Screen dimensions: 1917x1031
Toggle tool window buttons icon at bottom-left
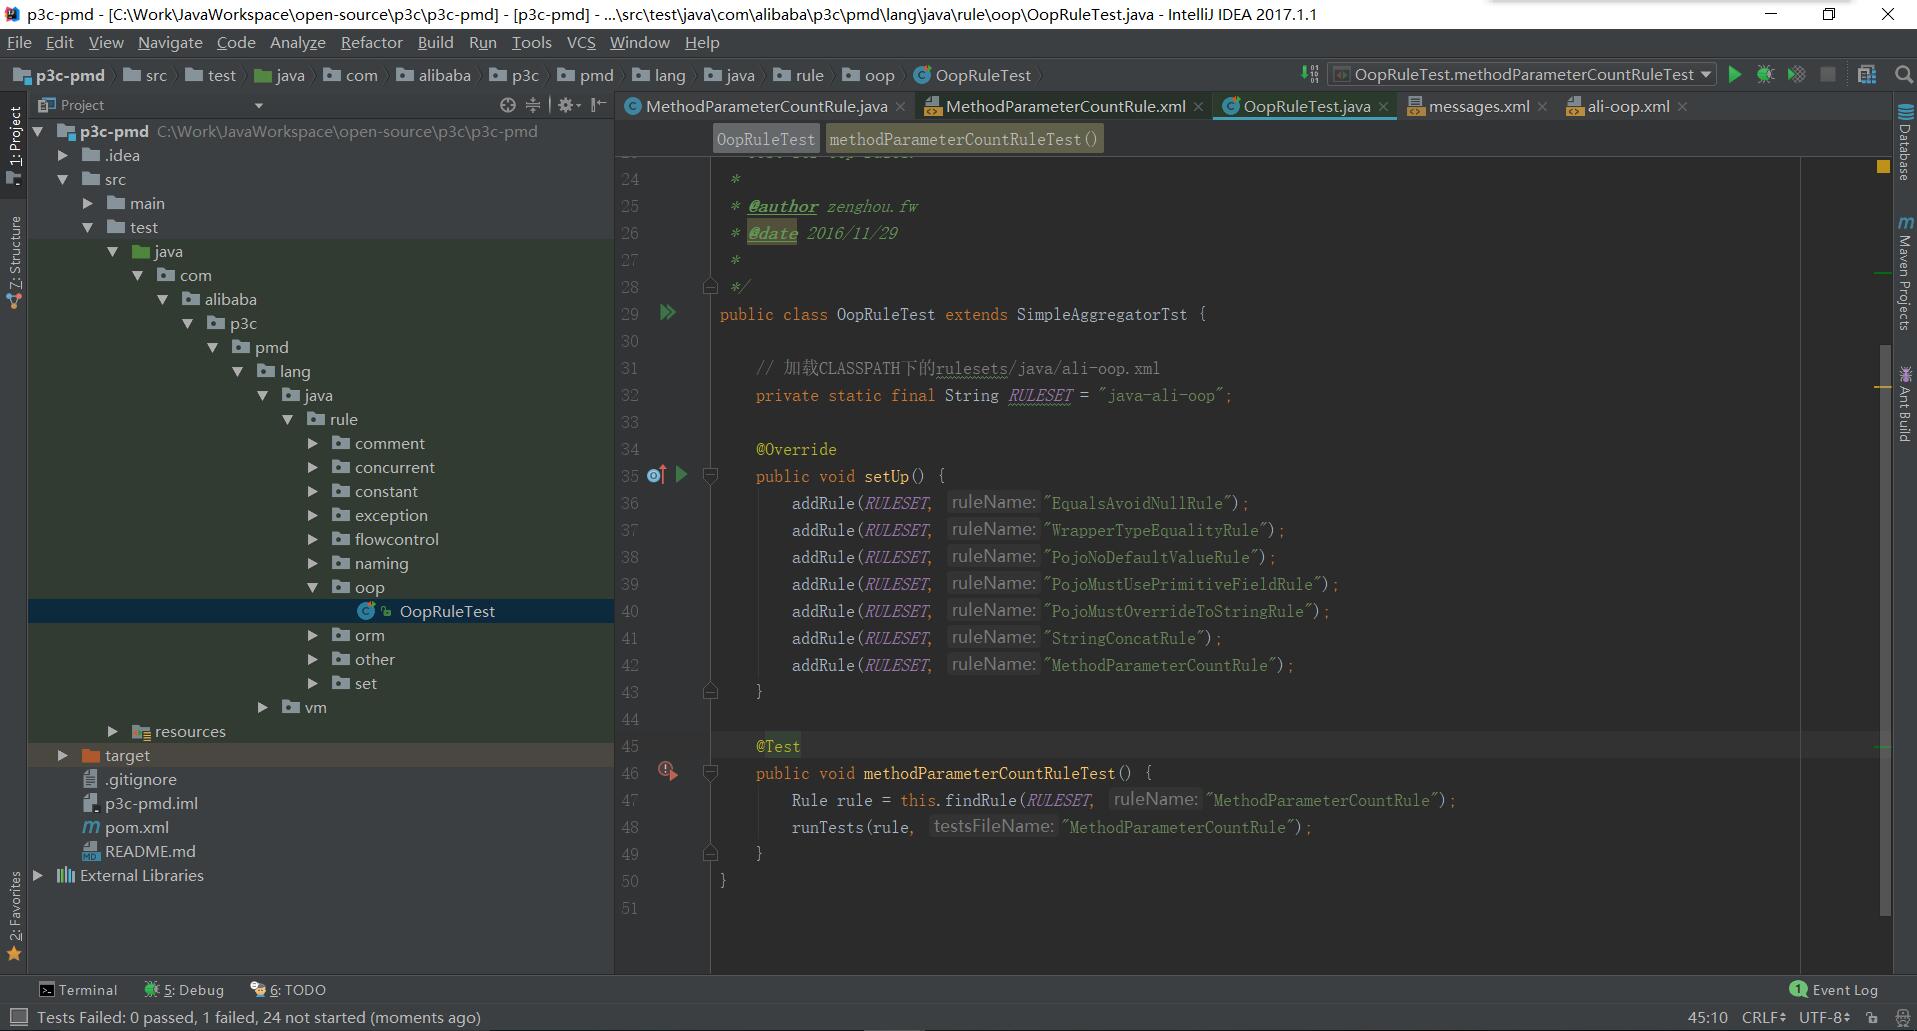pos(17,1017)
